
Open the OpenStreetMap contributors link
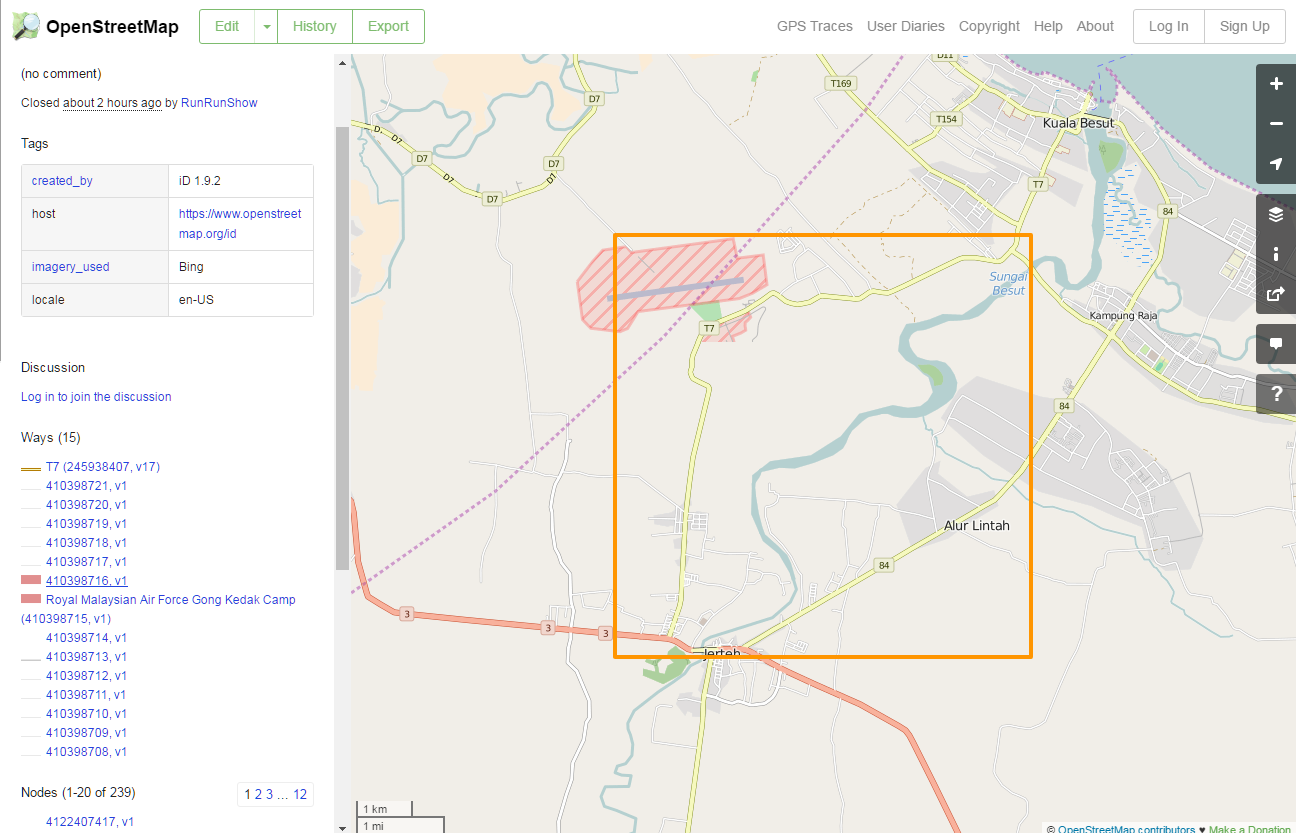(1126, 829)
